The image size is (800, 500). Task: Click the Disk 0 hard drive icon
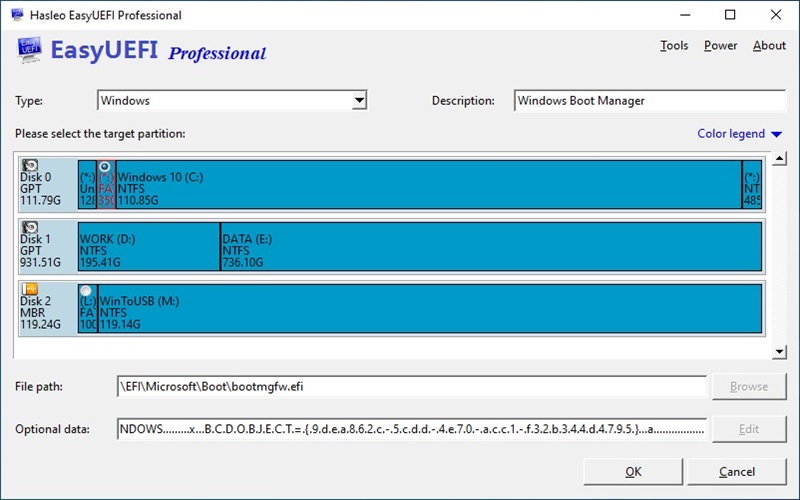tap(30, 165)
